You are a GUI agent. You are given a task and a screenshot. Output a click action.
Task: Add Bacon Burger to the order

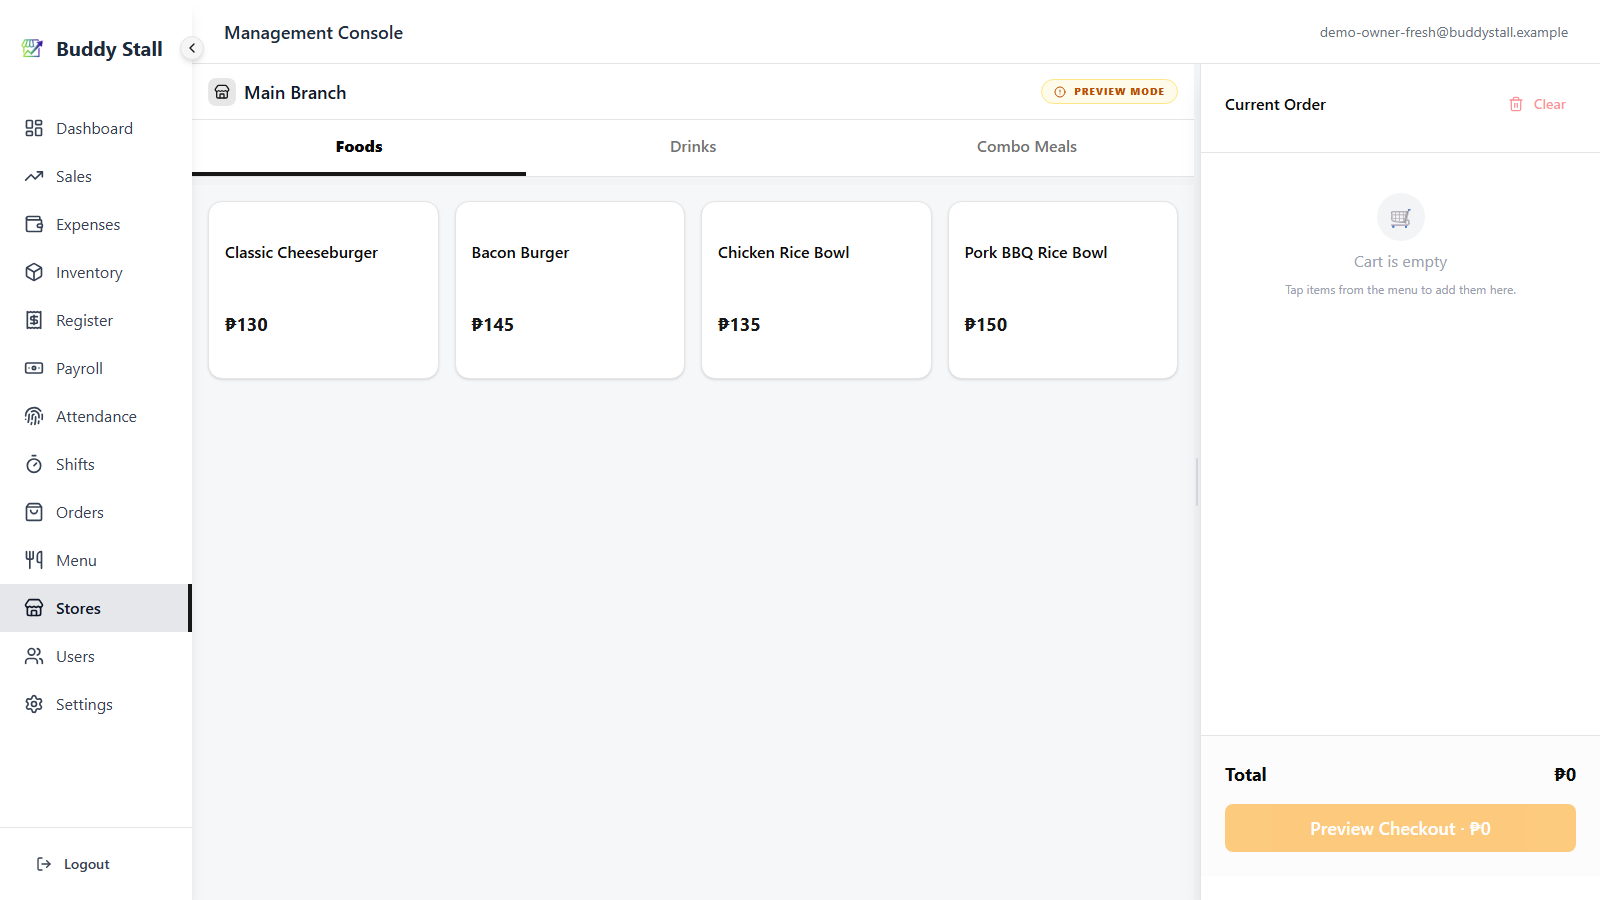tap(570, 290)
